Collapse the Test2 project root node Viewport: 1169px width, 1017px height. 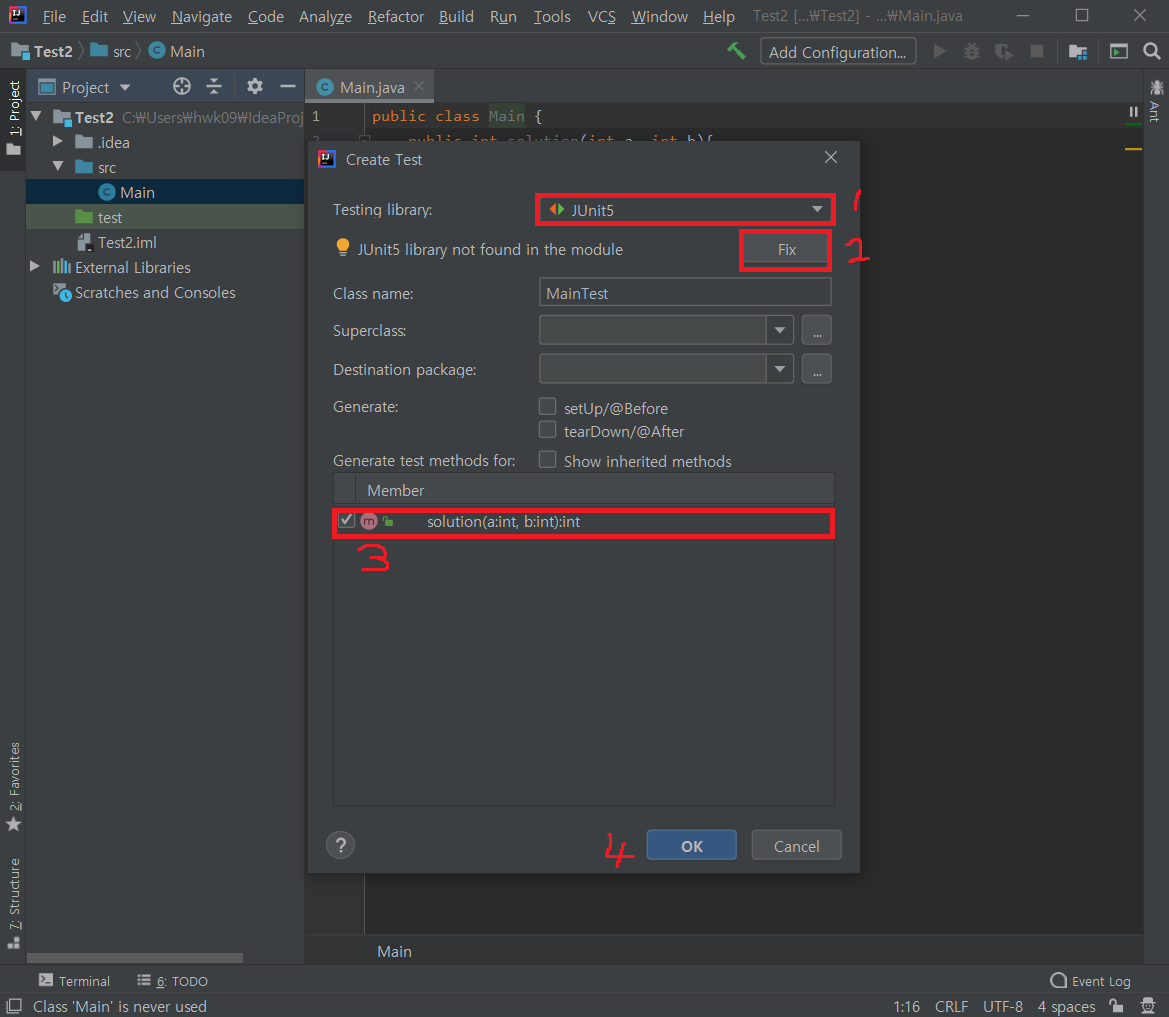point(36,116)
